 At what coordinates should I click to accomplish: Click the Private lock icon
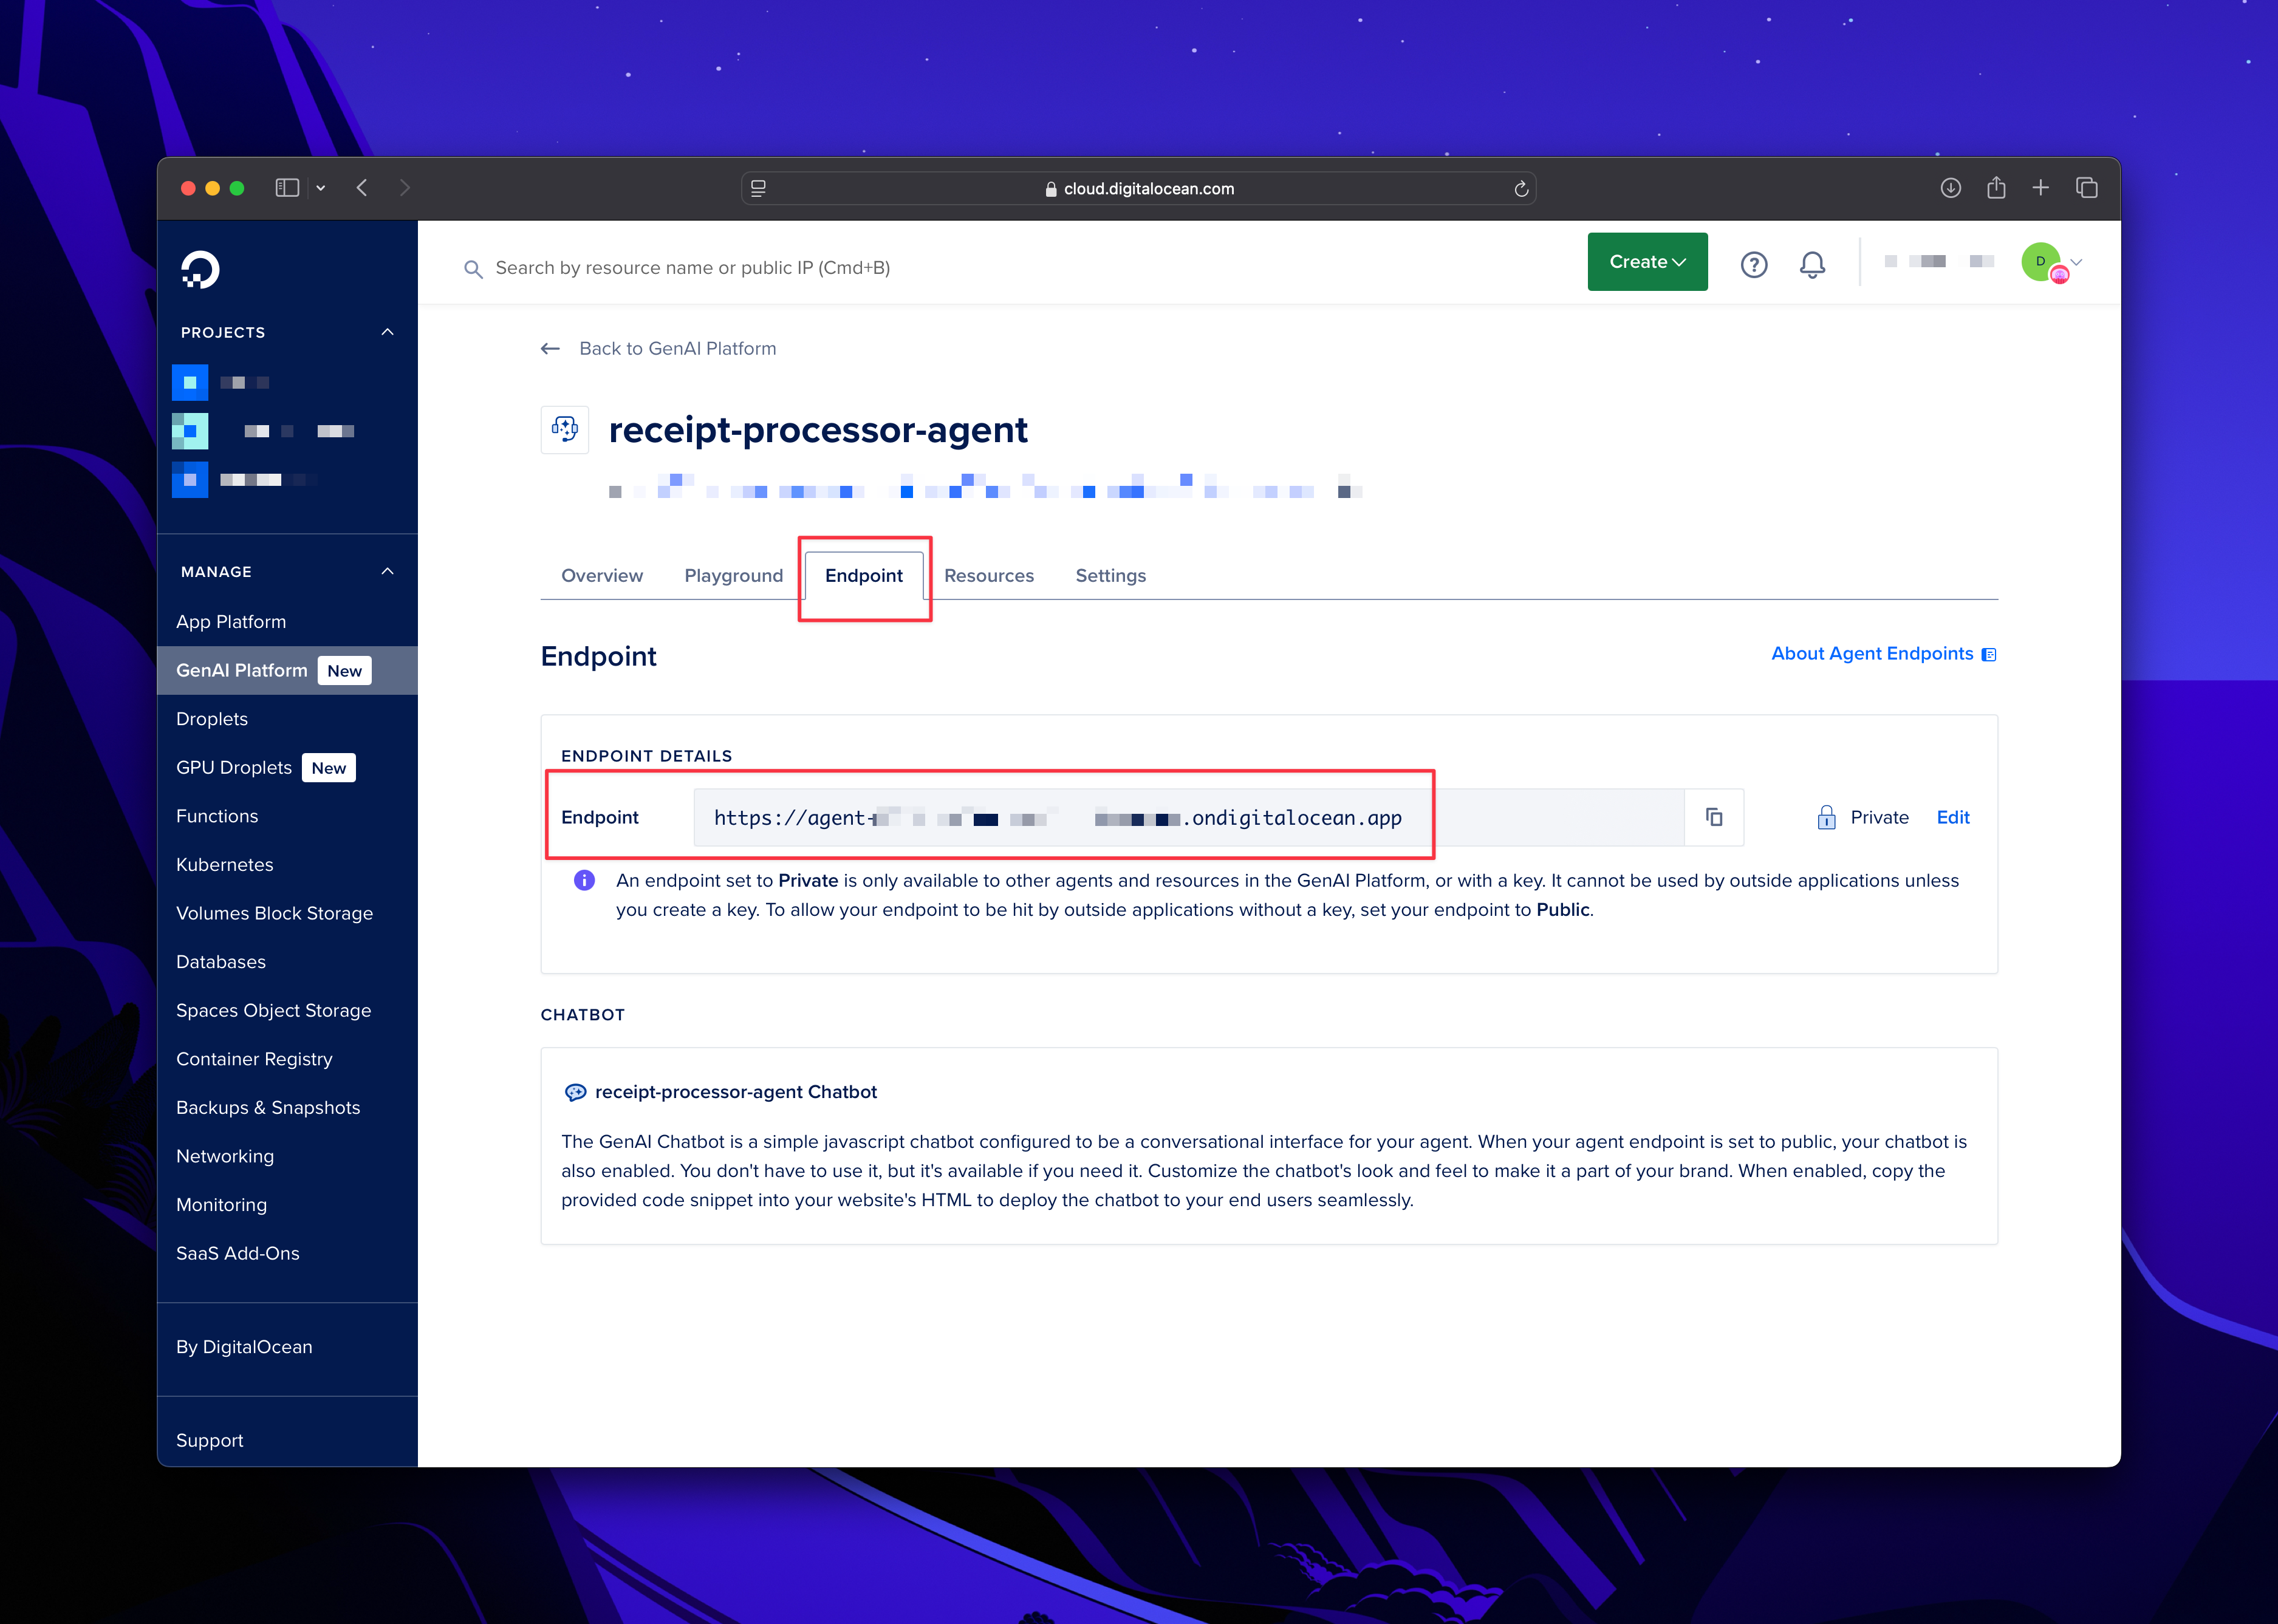pyautogui.click(x=1826, y=818)
